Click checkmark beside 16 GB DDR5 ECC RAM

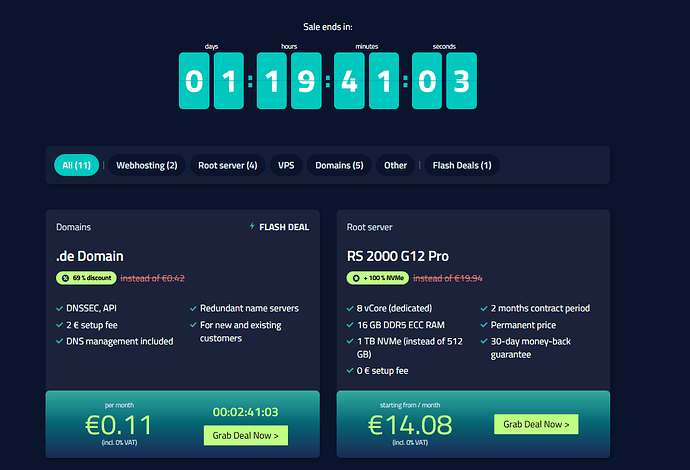pos(350,325)
